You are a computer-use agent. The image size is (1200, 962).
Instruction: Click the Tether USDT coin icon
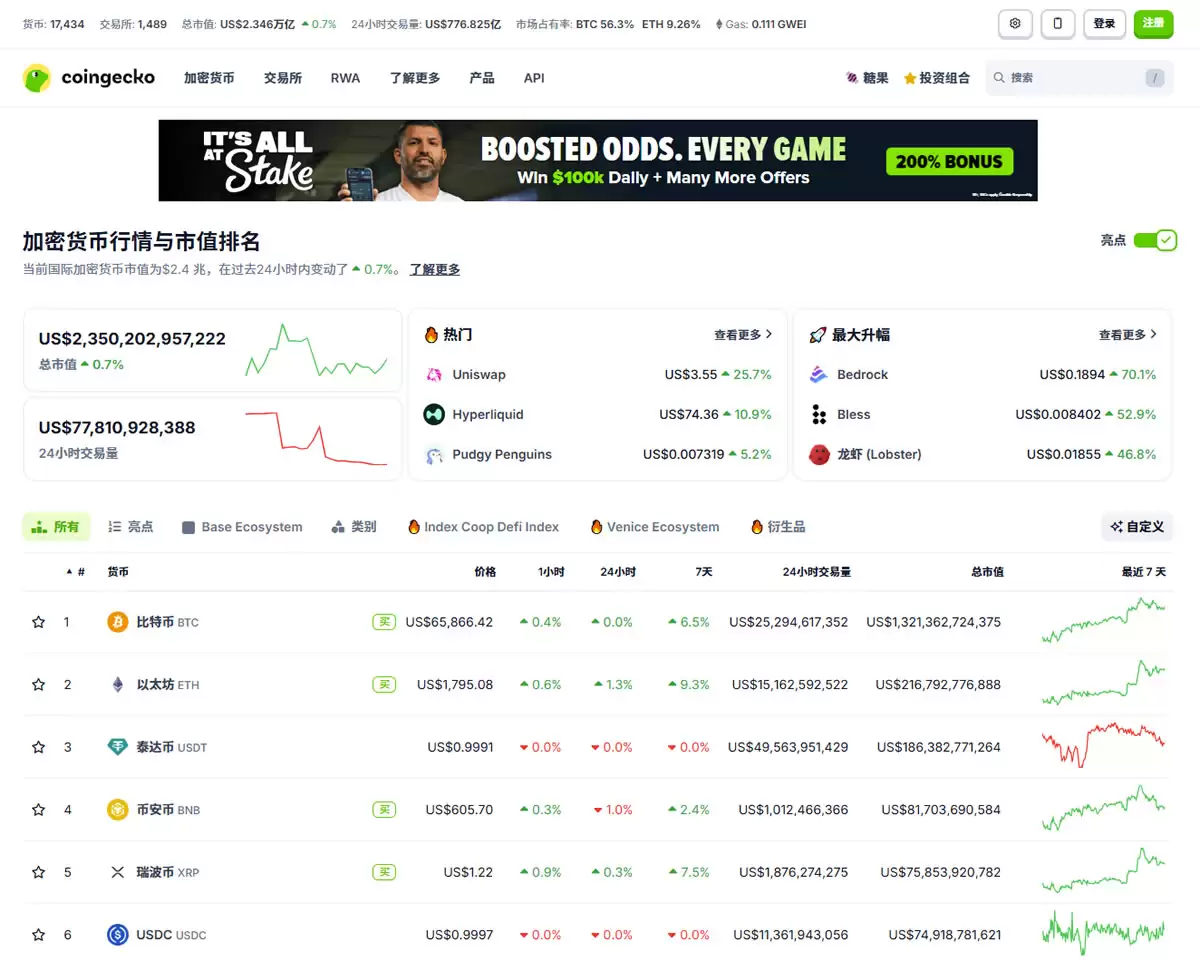[x=118, y=747]
